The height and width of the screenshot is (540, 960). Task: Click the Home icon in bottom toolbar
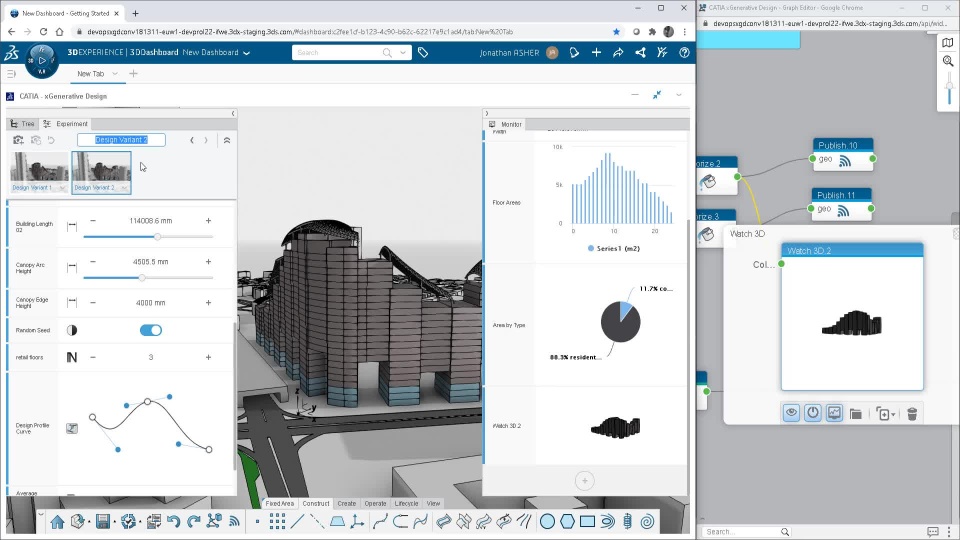[57, 522]
